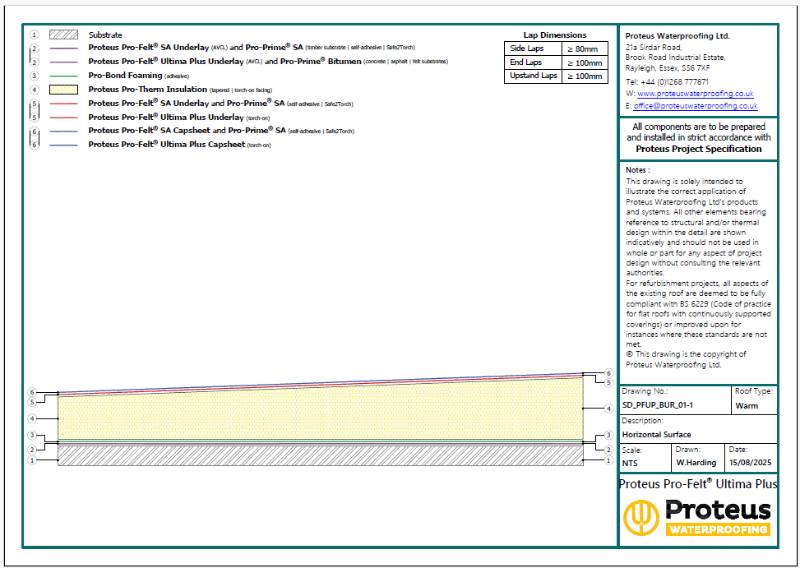The image size is (800, 568).
Task: Click callout marker 5 right of section
Action: (x=608, y=382)
